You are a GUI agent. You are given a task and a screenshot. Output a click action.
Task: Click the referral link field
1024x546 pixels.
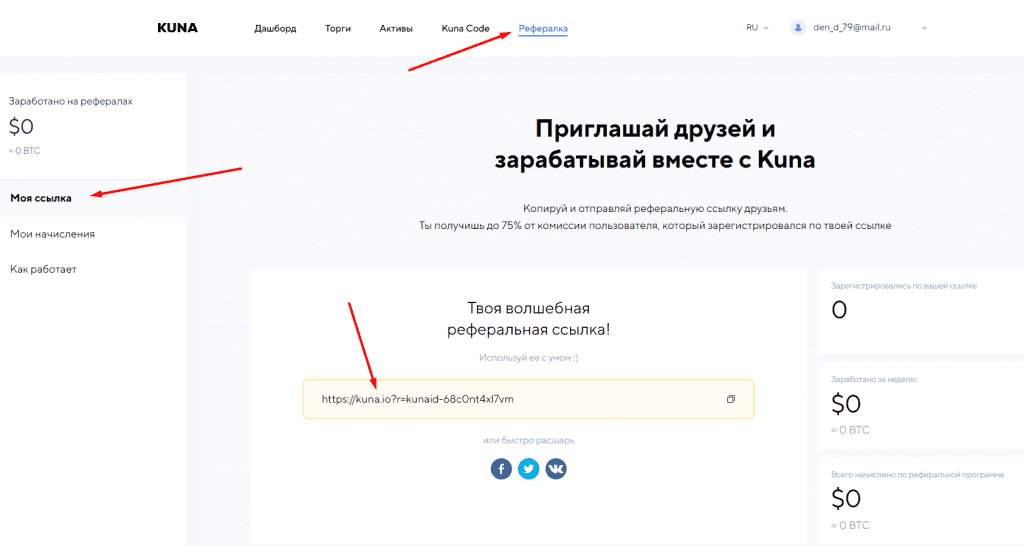click(x=528, y=399)
